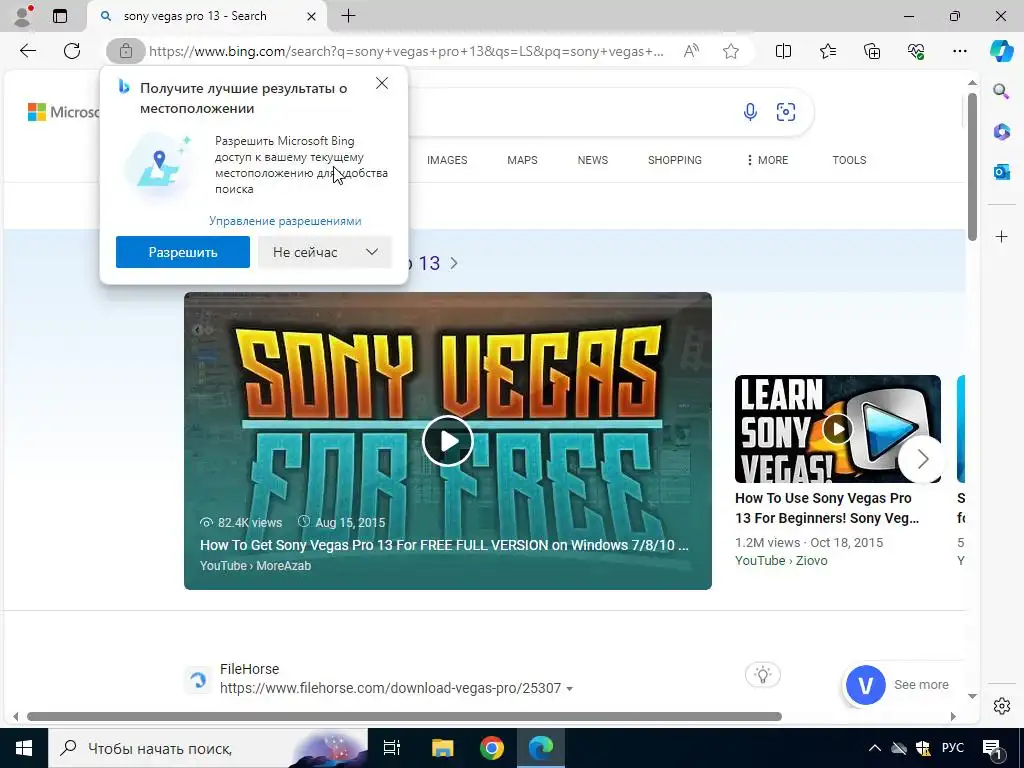Open Browser essentials heart icon
The image size is (1024, 768).
point(916,51)
